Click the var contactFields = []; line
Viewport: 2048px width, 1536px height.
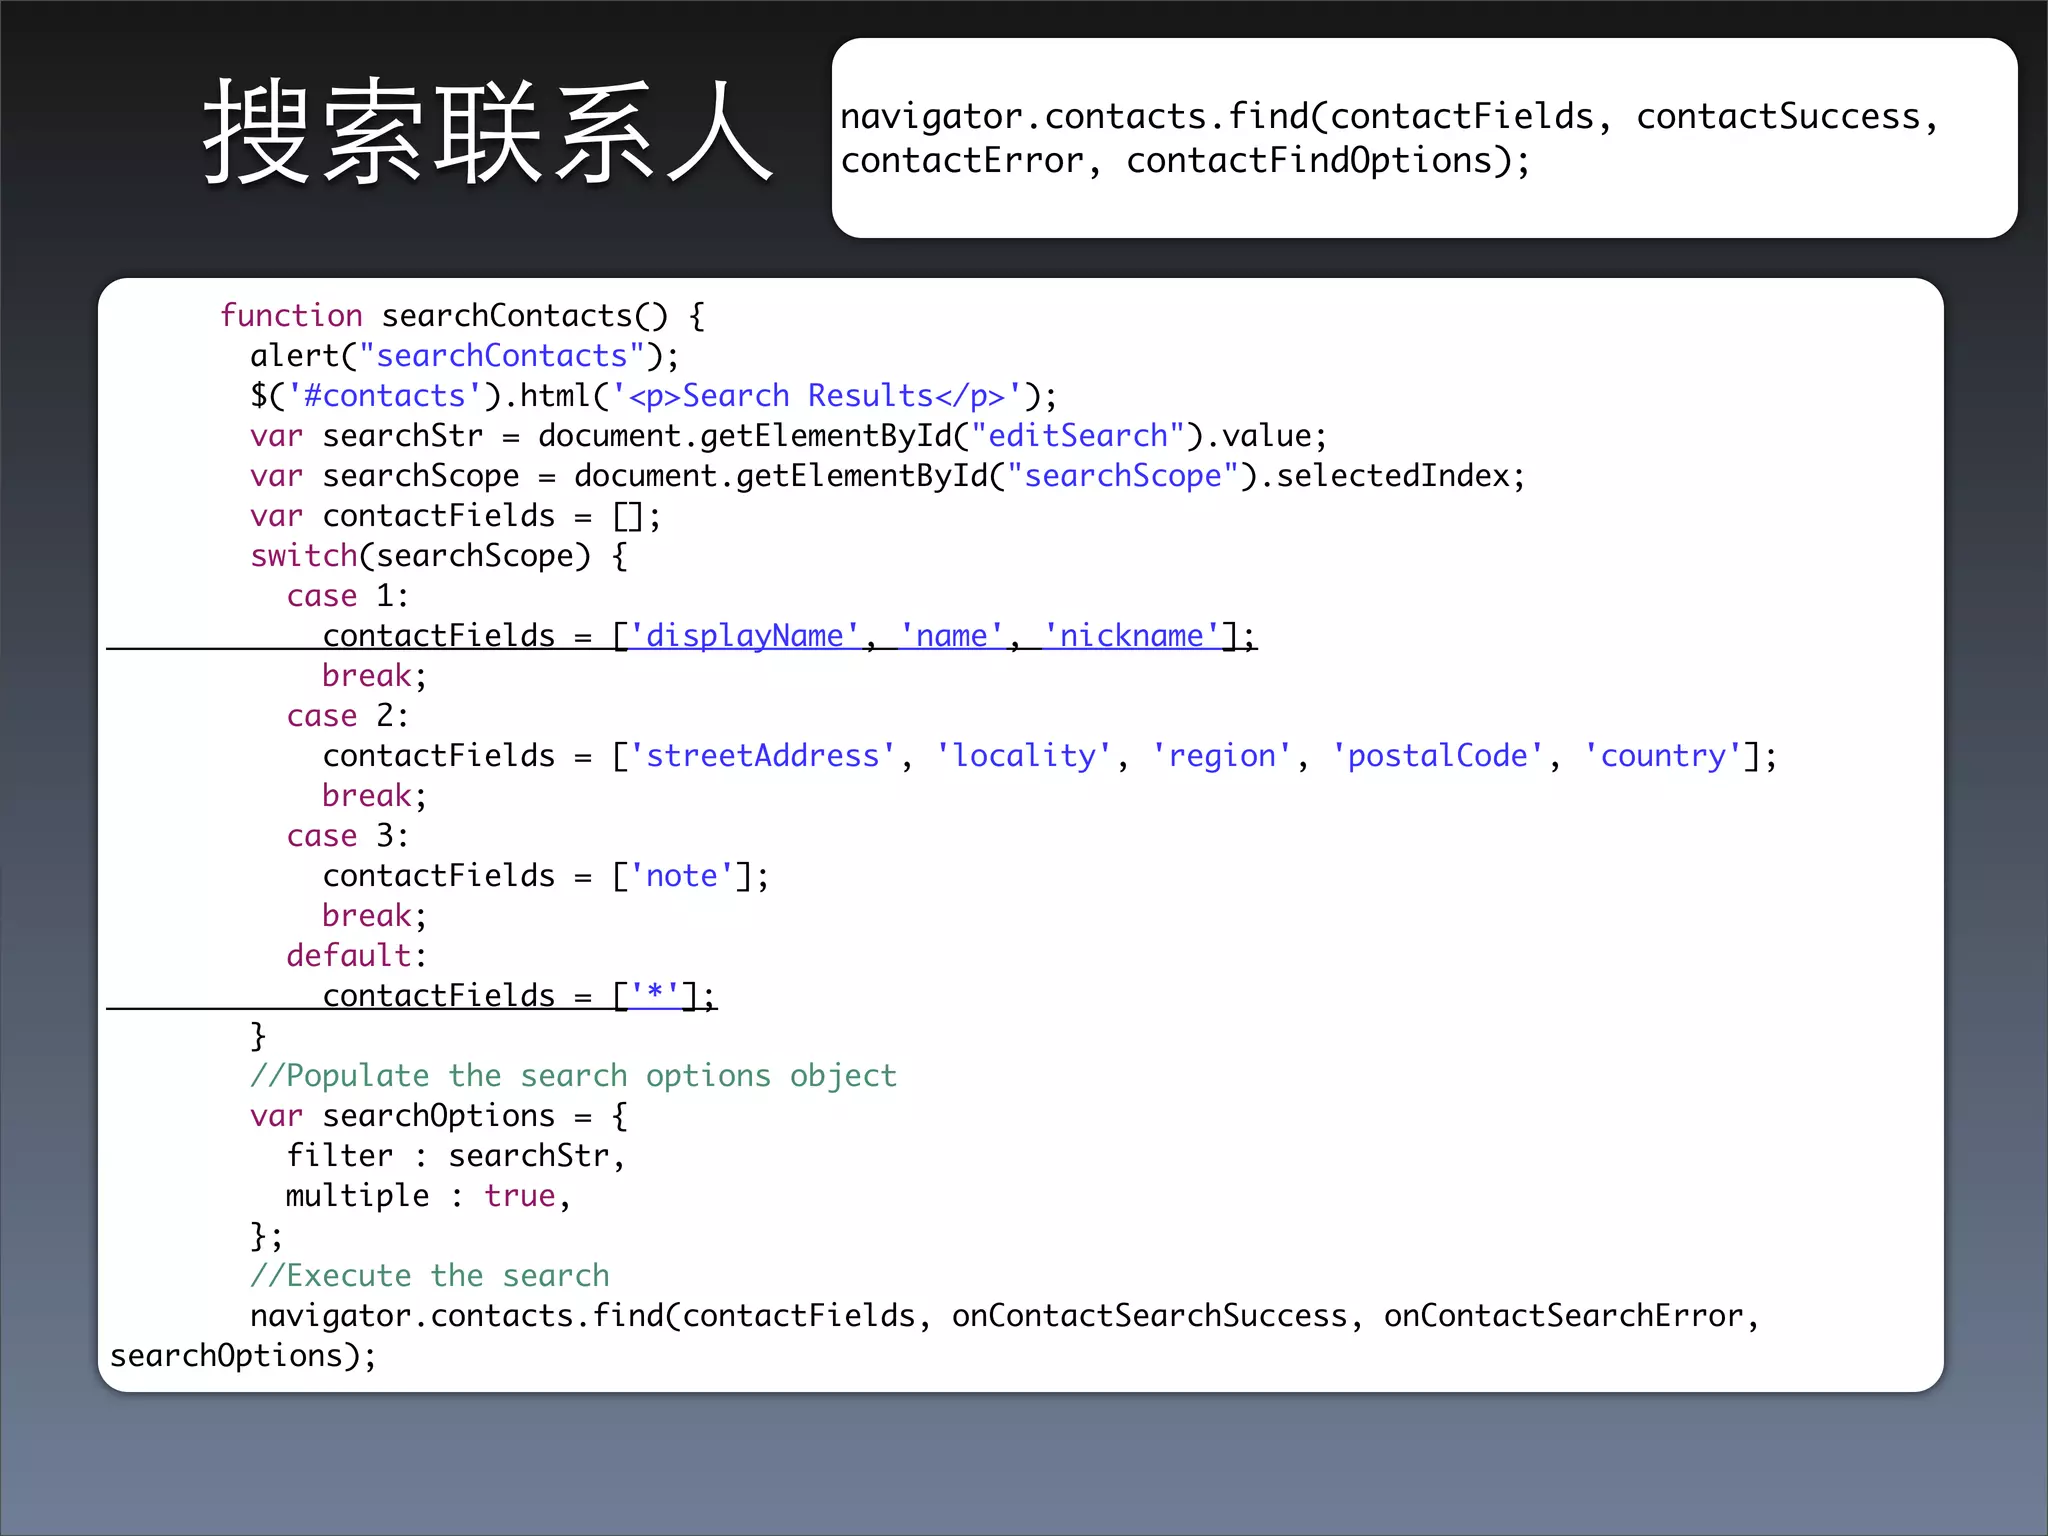coord(456,516)
